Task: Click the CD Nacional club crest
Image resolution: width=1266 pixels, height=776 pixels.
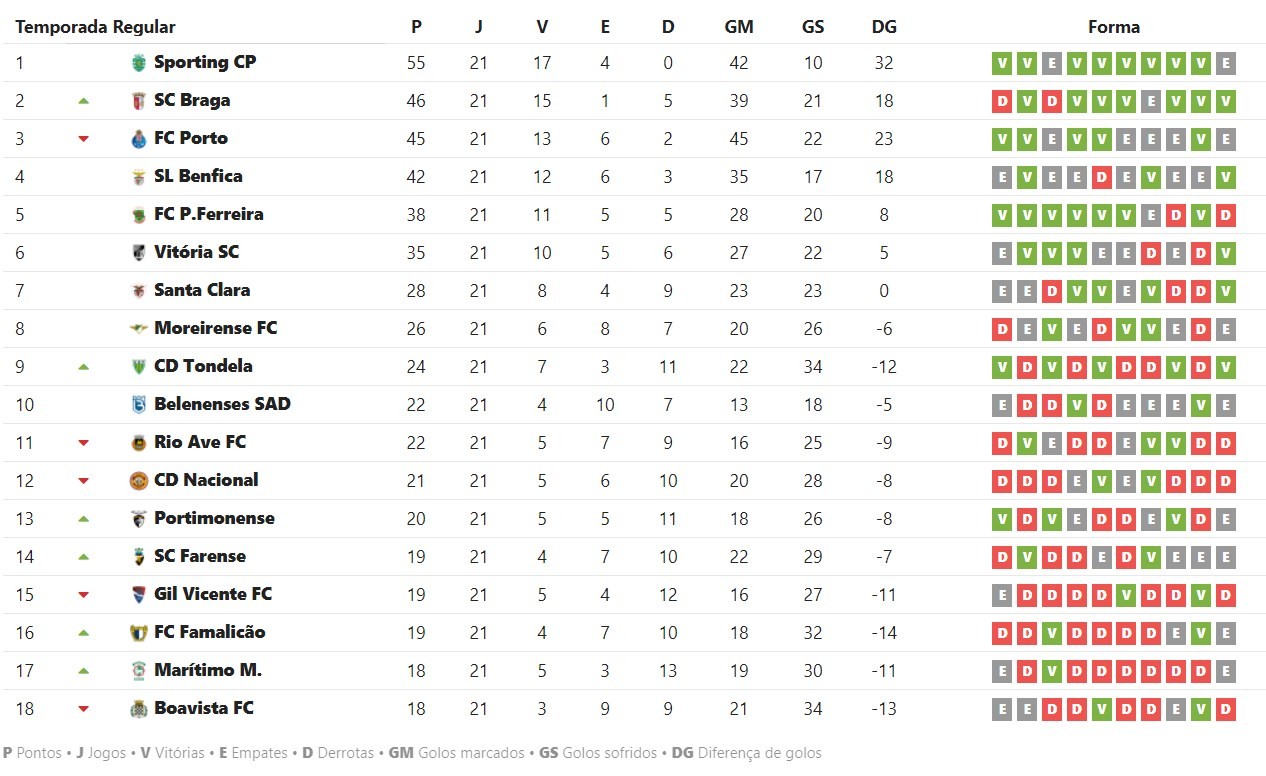Action: 138,481
